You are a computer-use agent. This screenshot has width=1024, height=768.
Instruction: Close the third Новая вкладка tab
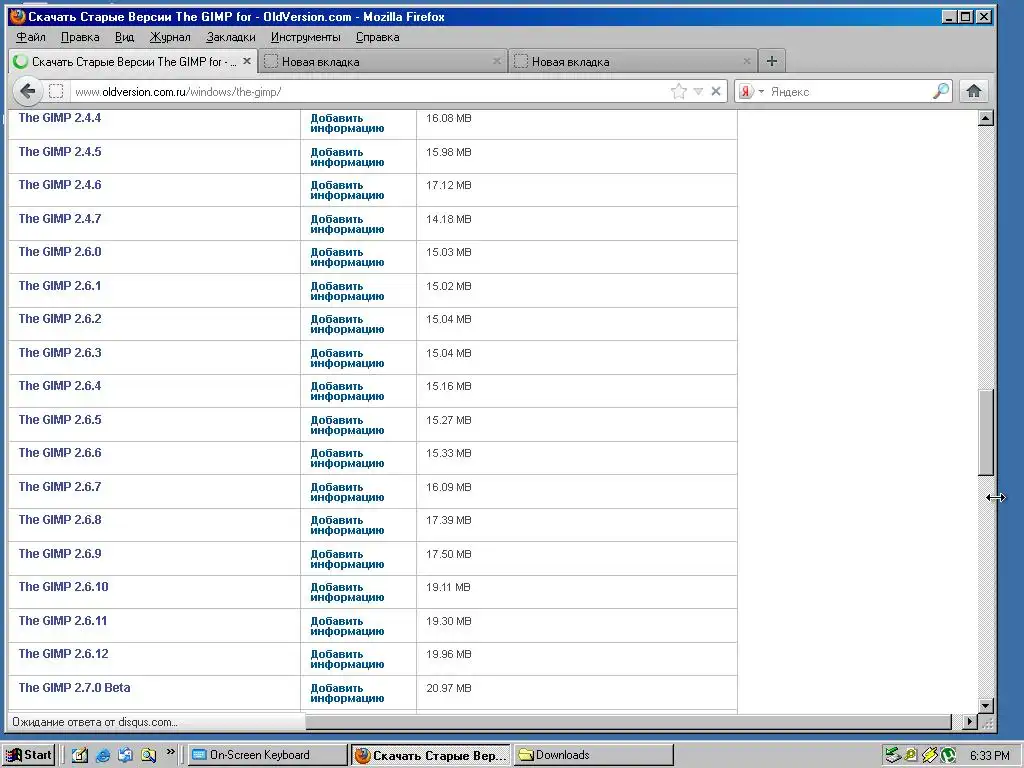tap(746, 61)
